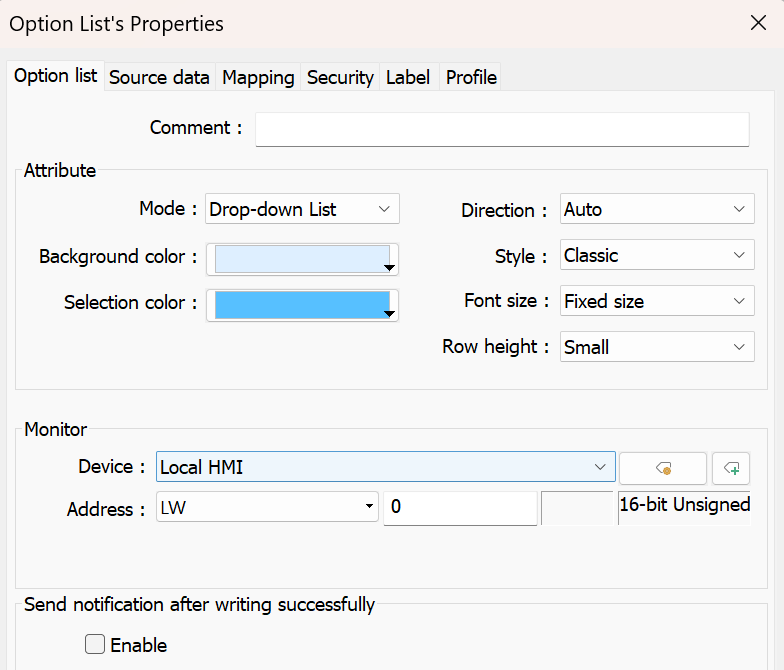Screen dimensions: 784x670
Task: Expand the Direction dropdown
Action: pos(657,209)
